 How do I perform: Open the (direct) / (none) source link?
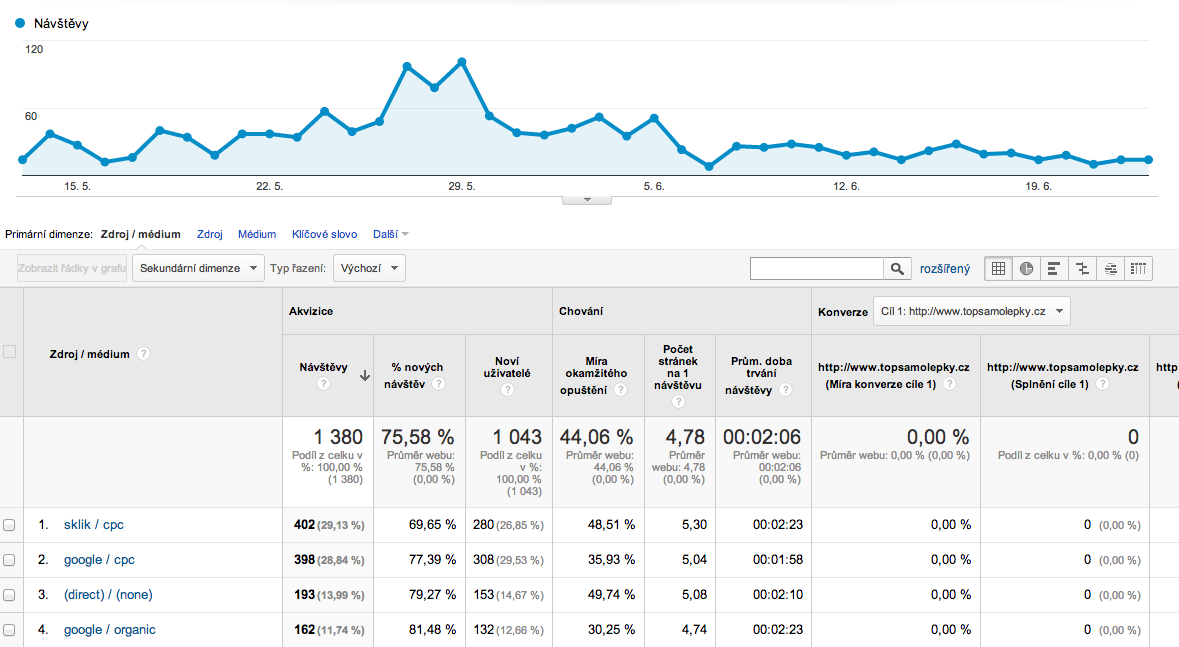[x=108, y=595]
